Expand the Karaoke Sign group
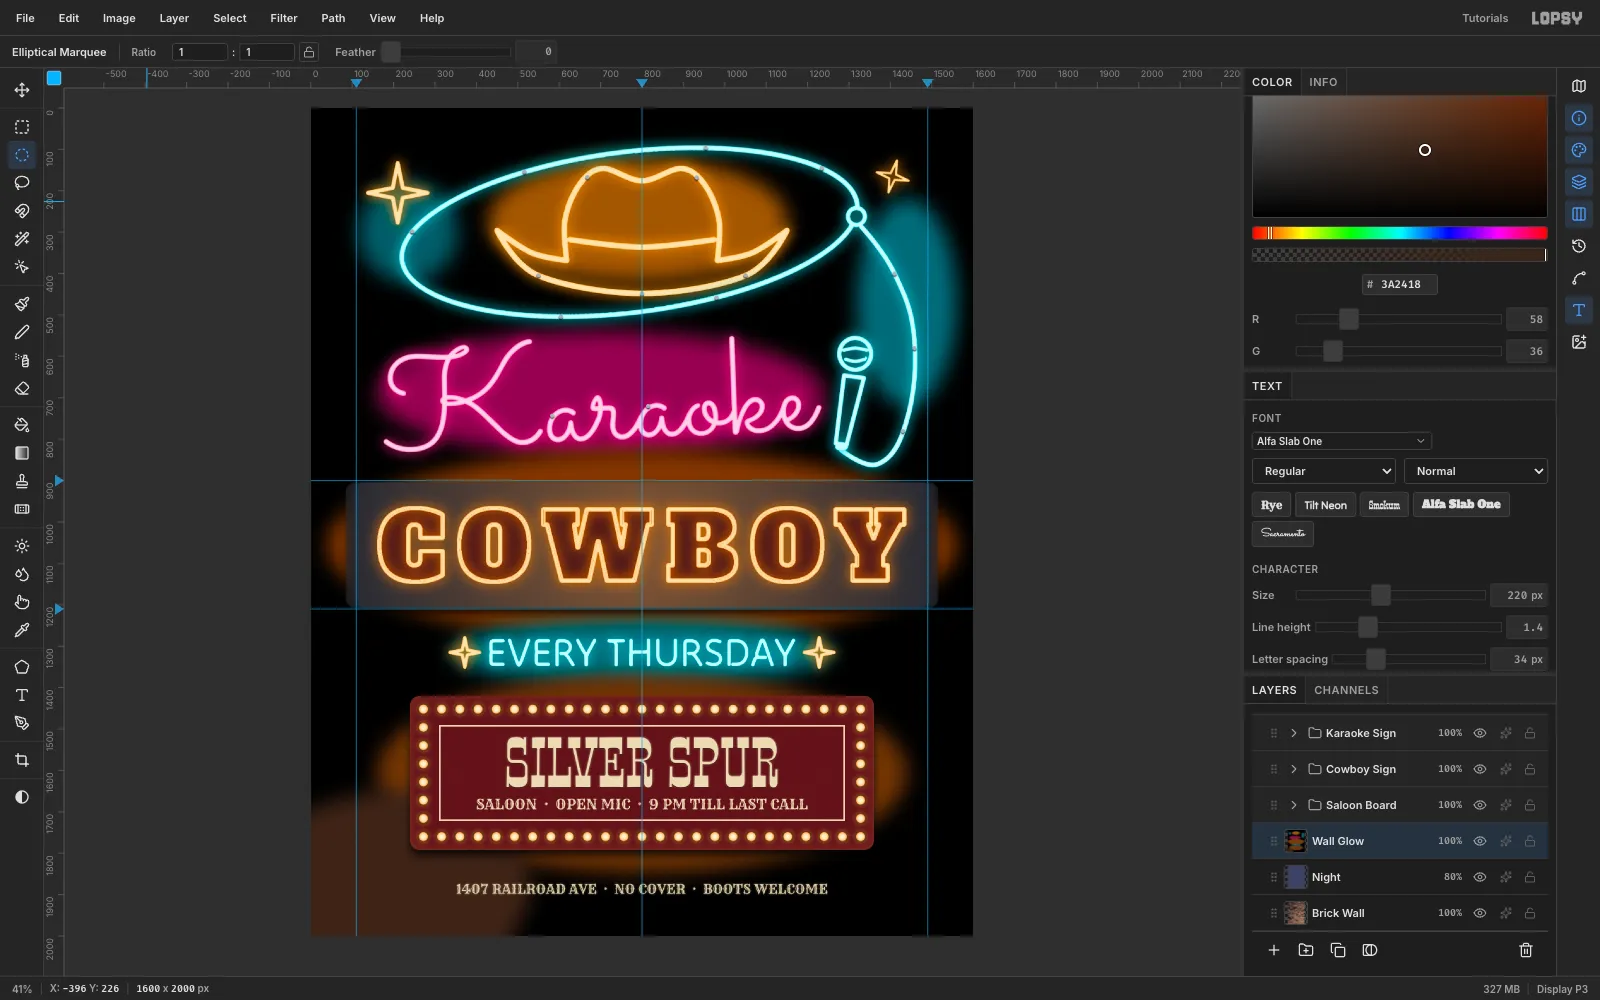This screenshot has height=1000, width=1600. [x=1293, y=733]
